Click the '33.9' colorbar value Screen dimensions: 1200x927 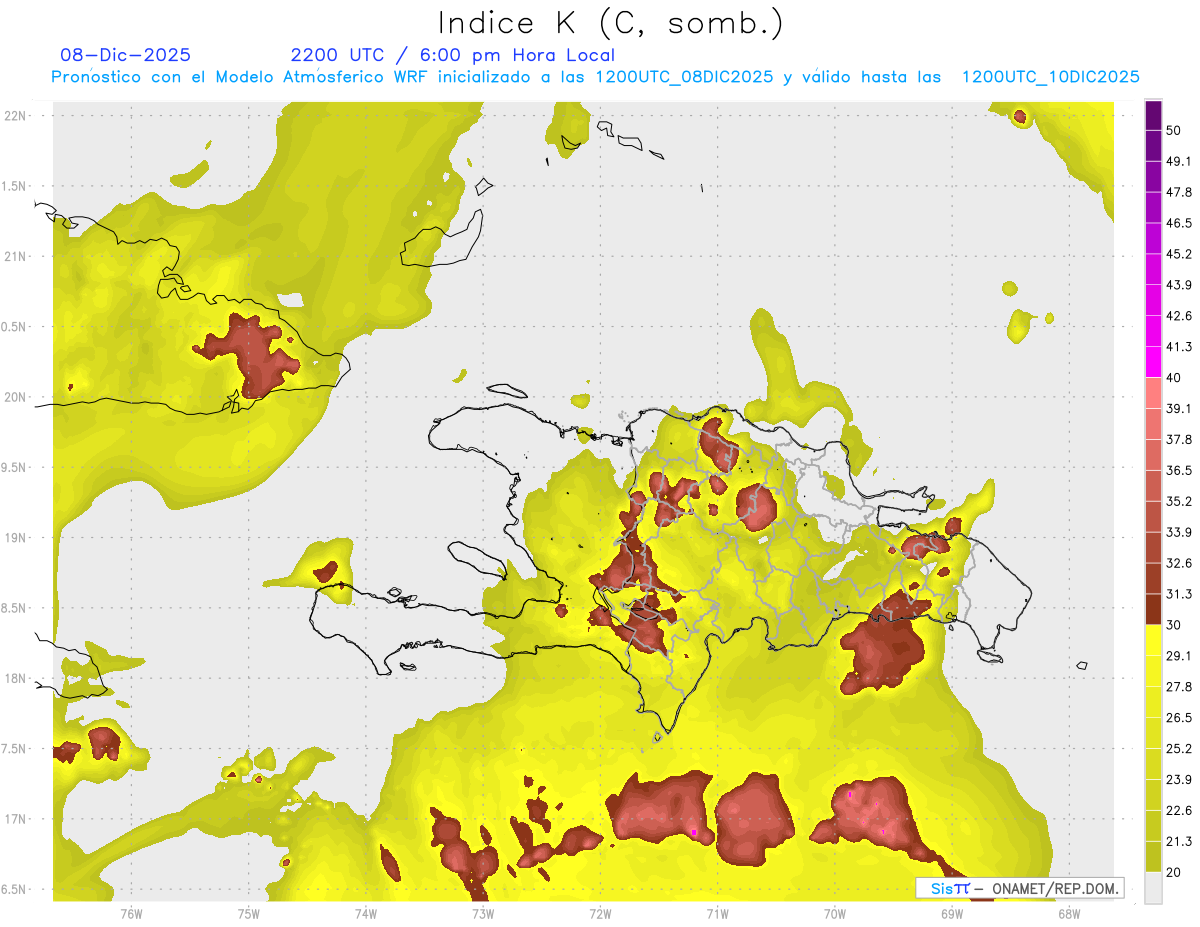1178,532
